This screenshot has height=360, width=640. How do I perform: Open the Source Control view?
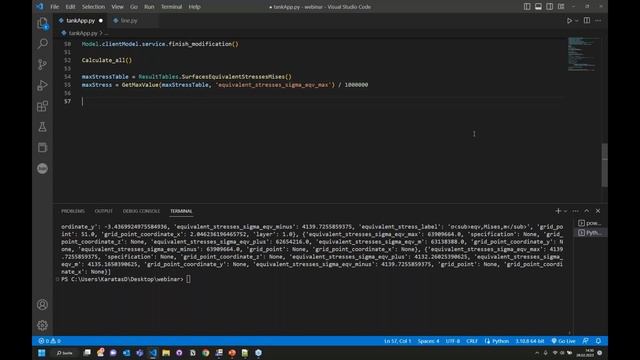42,64
